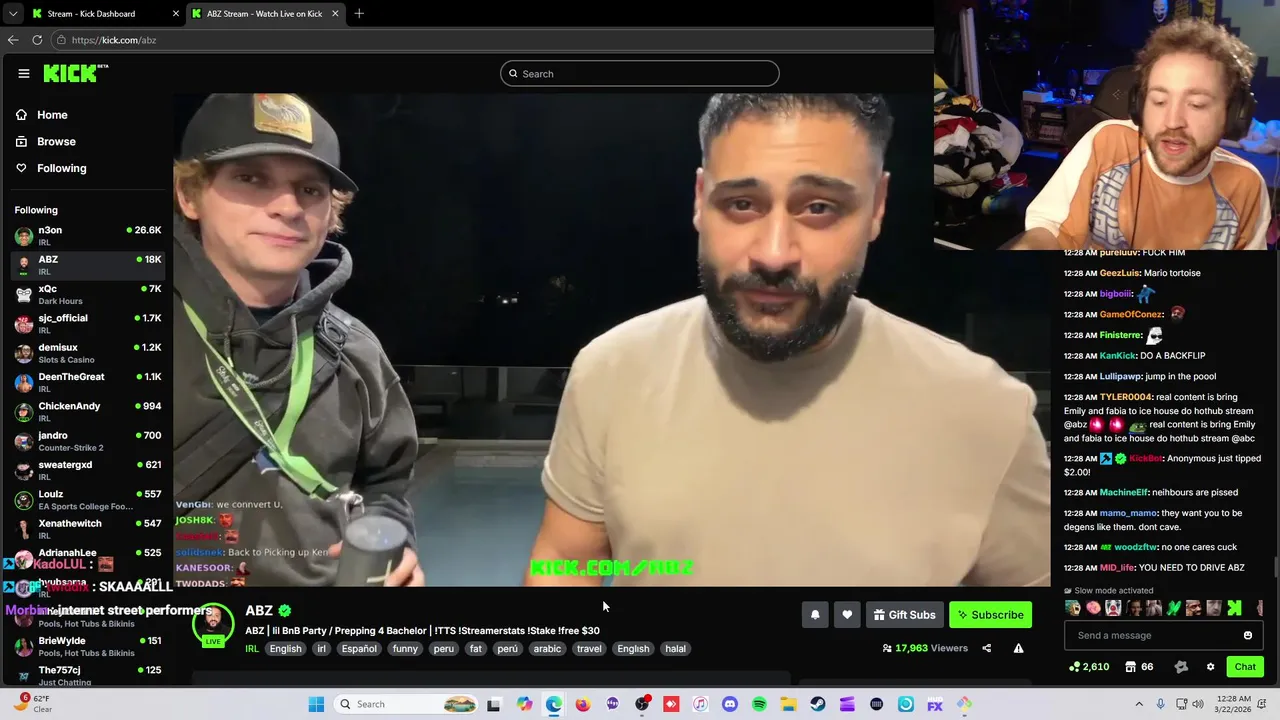
Task: Click the KICK logo in header
Action: [x=75, y=73]
